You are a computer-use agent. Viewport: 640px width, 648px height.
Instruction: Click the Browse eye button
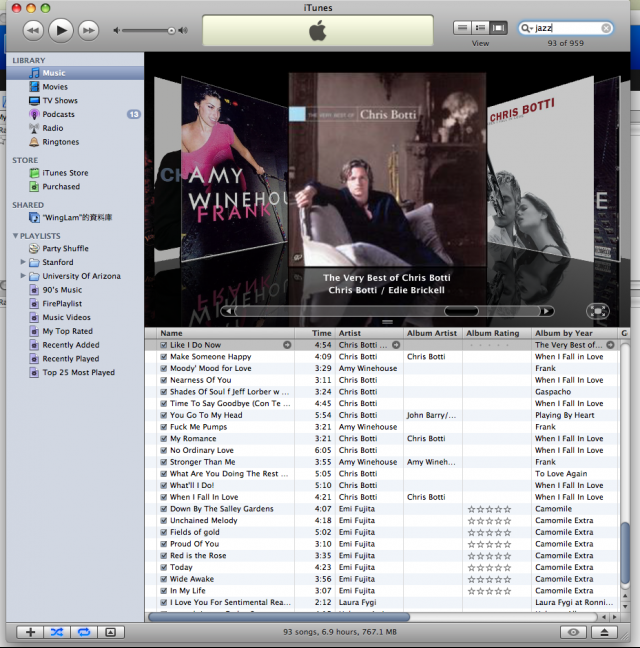click(x=573, y=632)
